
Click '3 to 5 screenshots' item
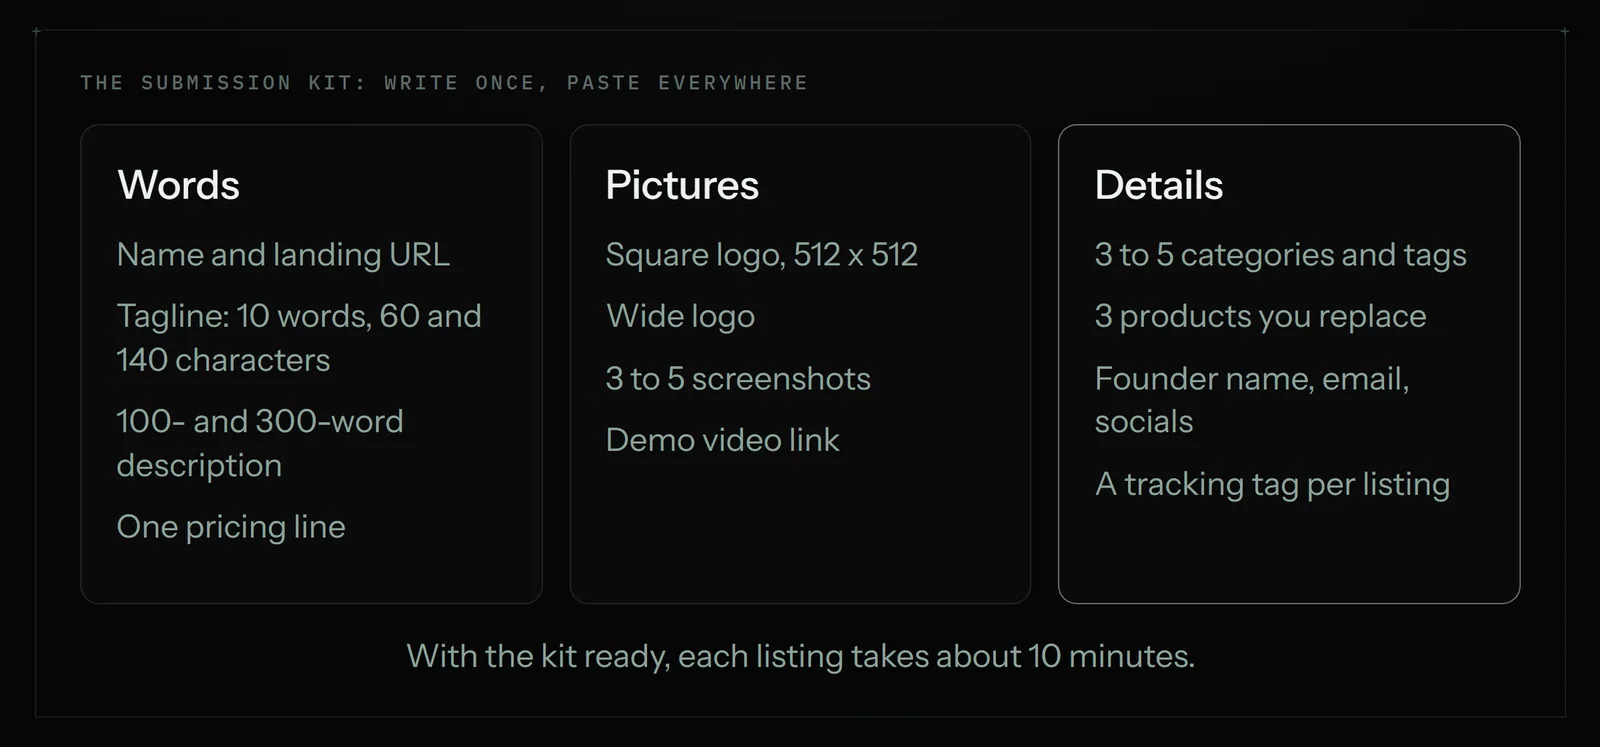738,379
